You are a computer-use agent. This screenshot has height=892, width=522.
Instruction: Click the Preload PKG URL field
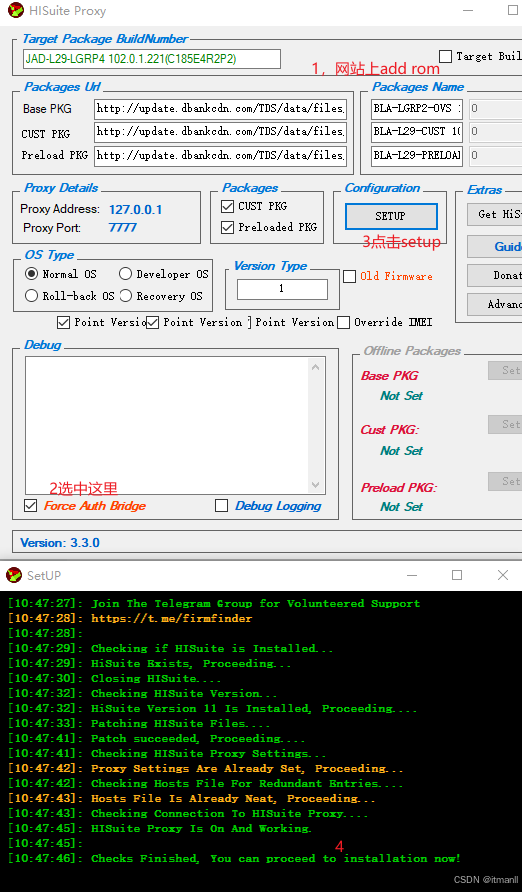pyautogui.click(x=220, y=155)
